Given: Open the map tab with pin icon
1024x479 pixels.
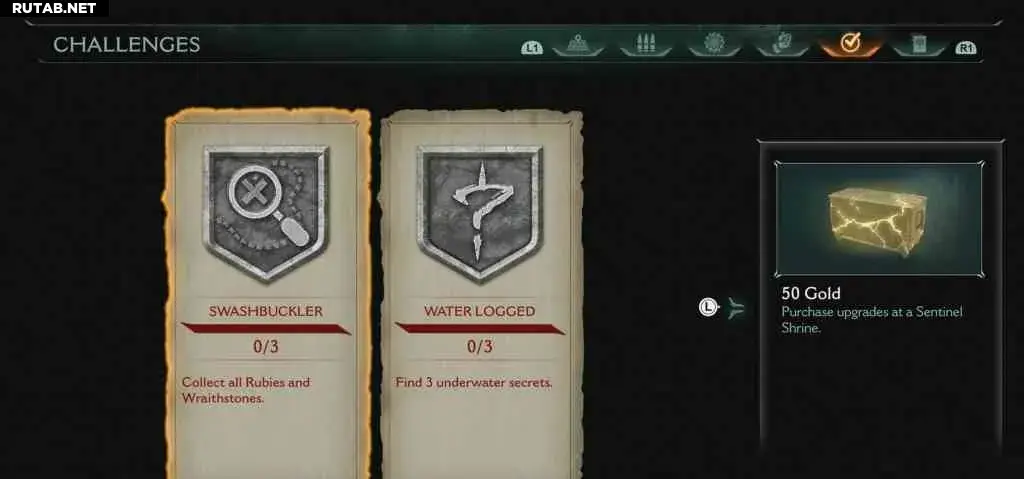Looking at the screenshot, I should point(577,44).
